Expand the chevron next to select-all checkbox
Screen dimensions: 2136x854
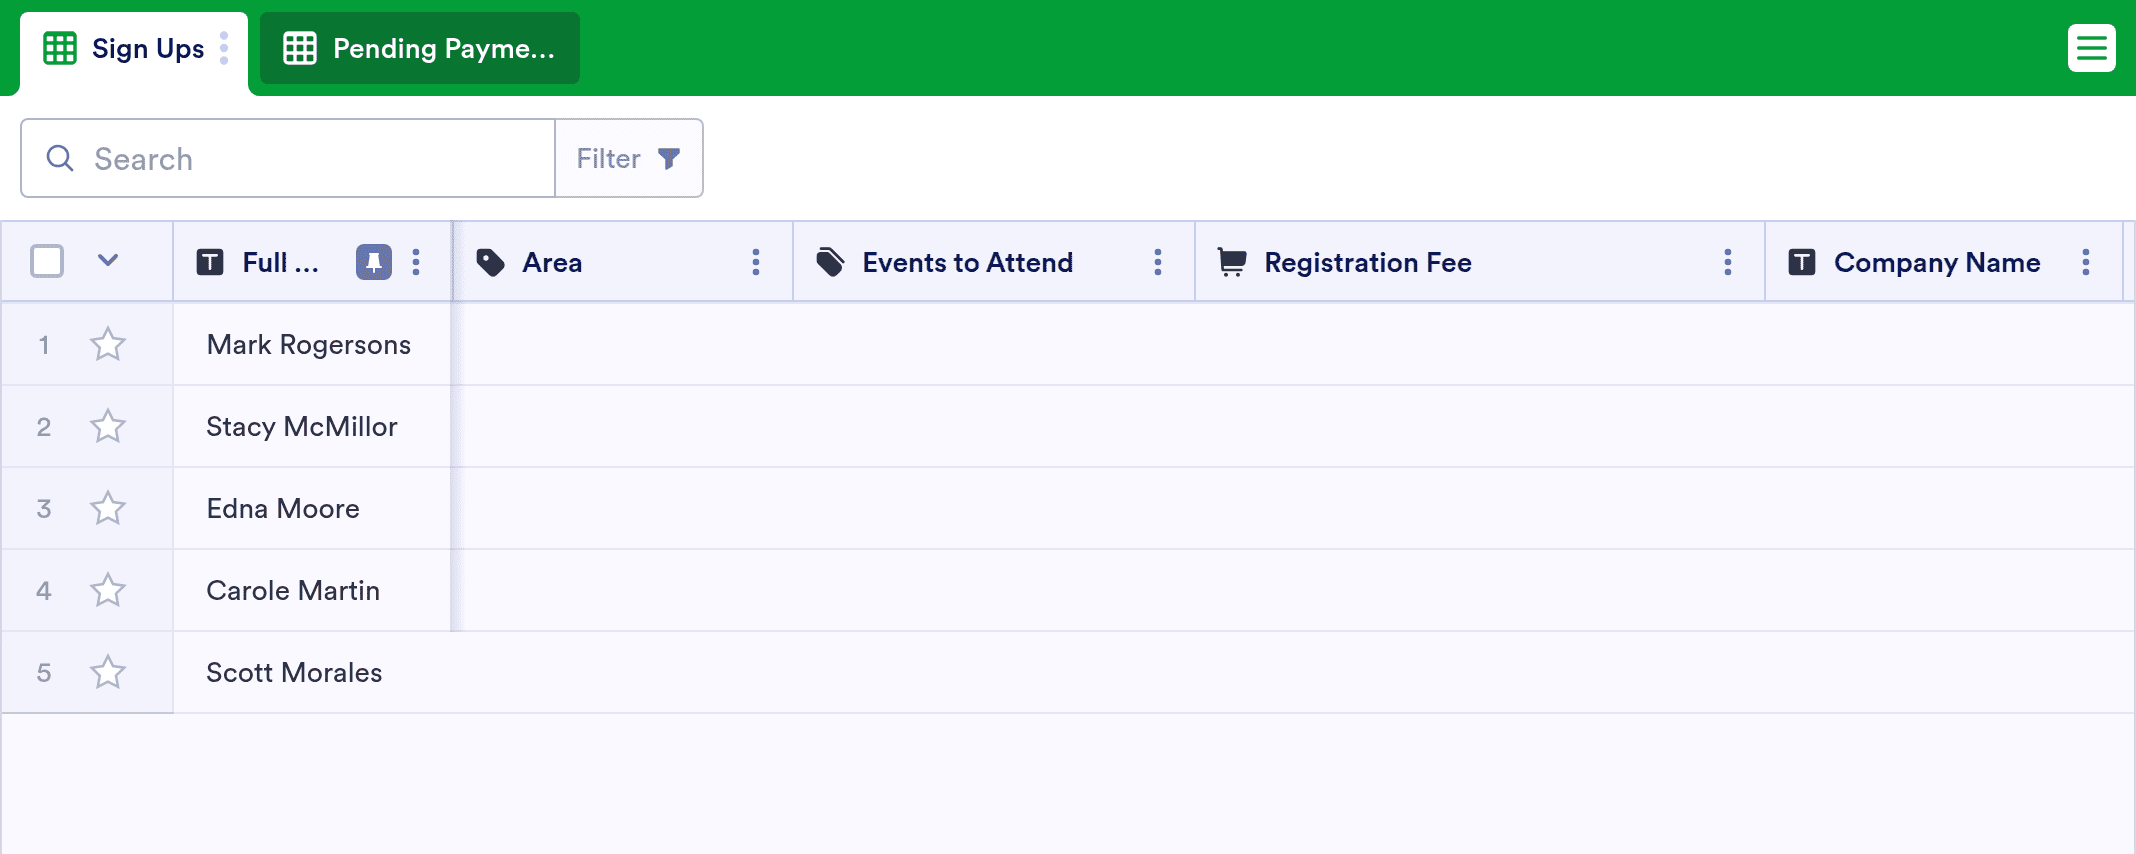click(x=108, y=261)
